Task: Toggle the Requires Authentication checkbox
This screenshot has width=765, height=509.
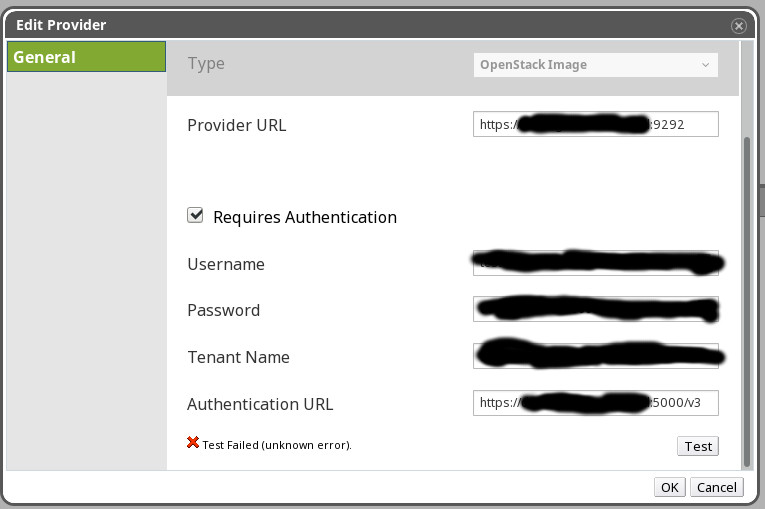Action: [195, 216]
